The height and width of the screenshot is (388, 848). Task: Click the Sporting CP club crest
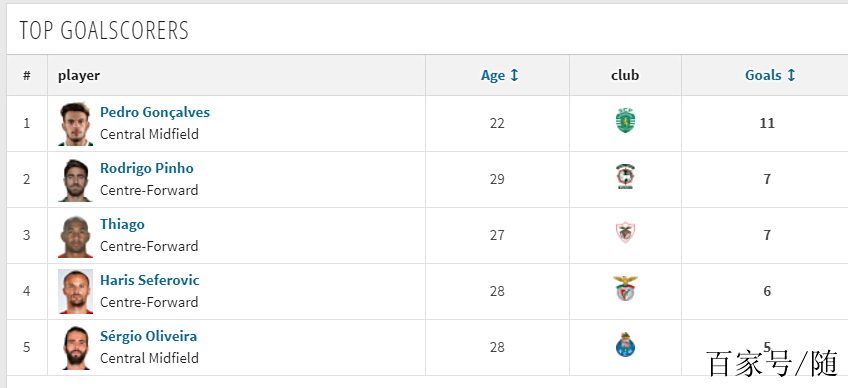(x=625, y=121)
